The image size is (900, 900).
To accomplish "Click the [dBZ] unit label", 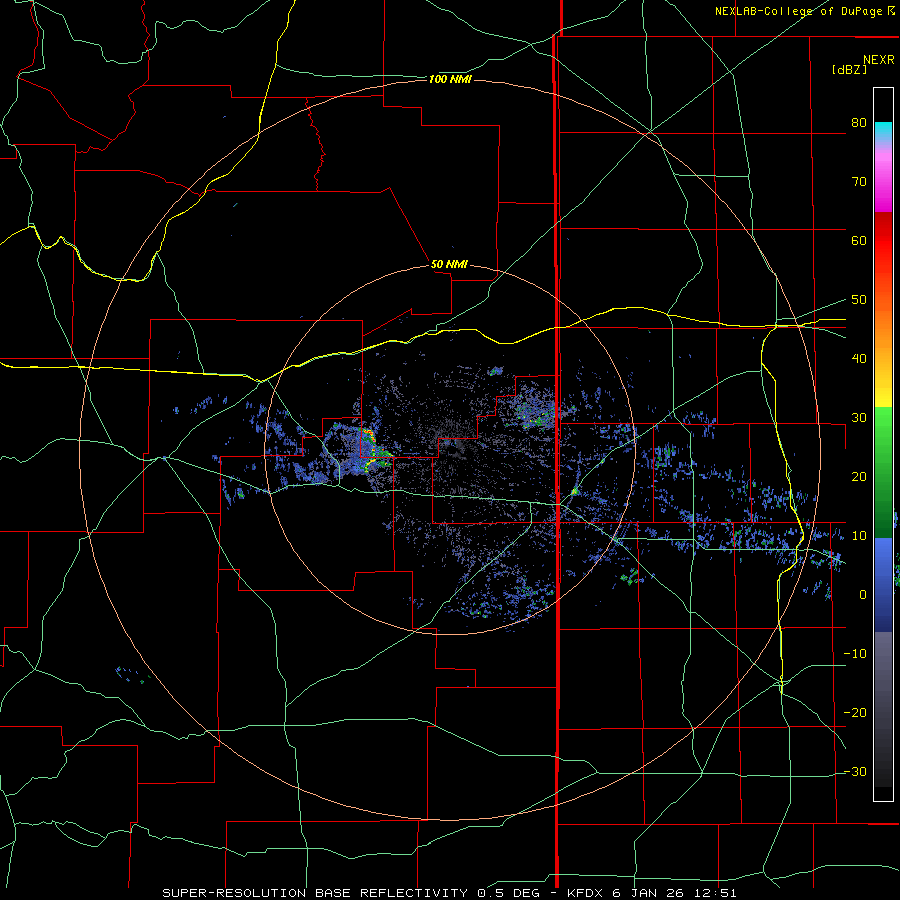I will (x=849, y=69).
